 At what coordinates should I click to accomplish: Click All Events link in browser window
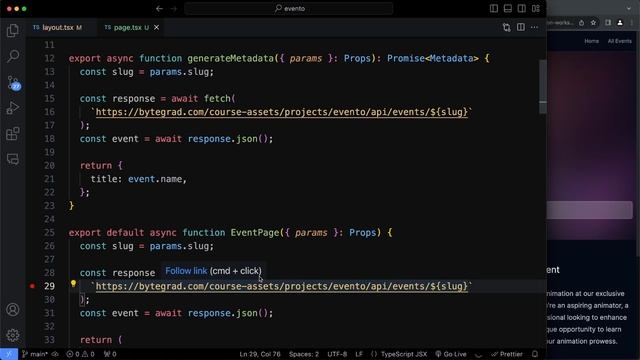coord(619,41)
